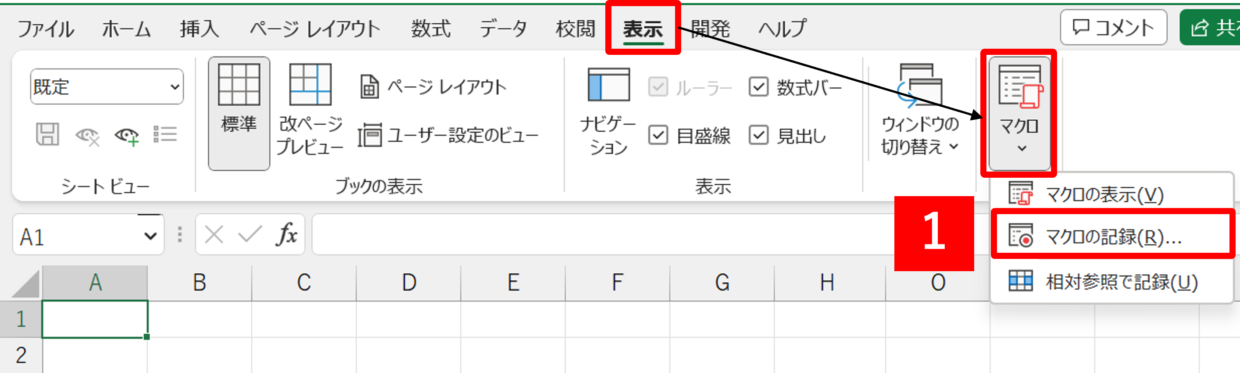Select column B header
Screen dimensions: 1240x373
[199, 283]
